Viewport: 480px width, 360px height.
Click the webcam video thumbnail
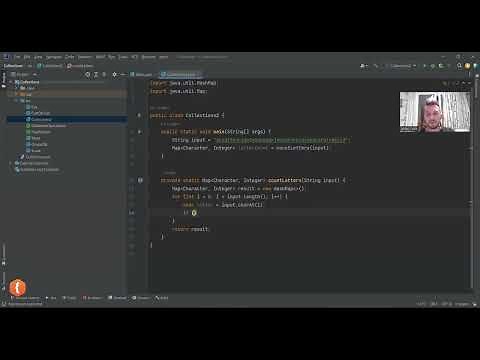click(x=435, y=112)
